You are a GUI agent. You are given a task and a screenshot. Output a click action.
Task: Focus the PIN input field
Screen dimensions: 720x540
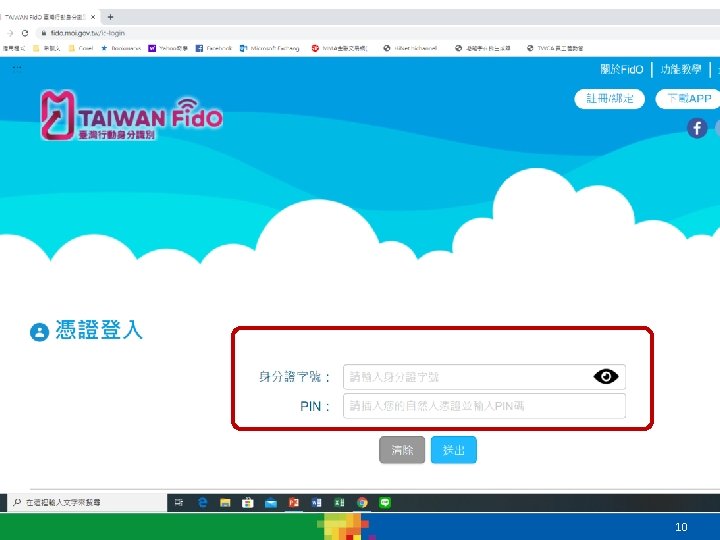484,406
